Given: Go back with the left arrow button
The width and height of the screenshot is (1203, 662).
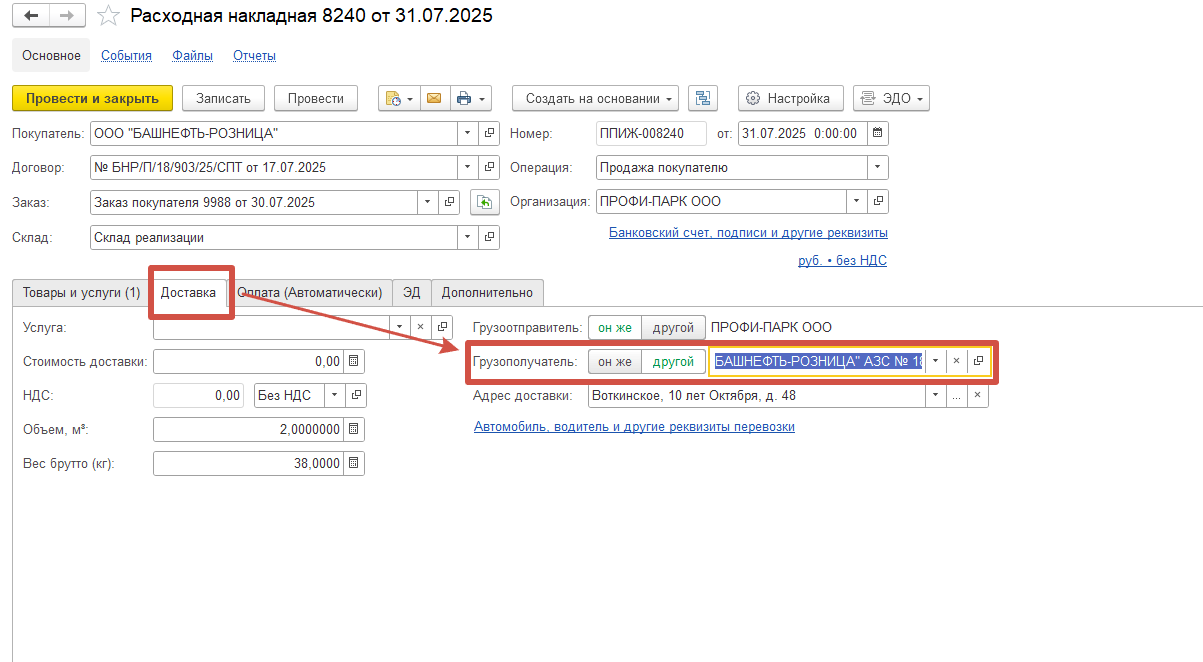Looking at the screenshot, I should pyautogui.click(x=31, y=16).
